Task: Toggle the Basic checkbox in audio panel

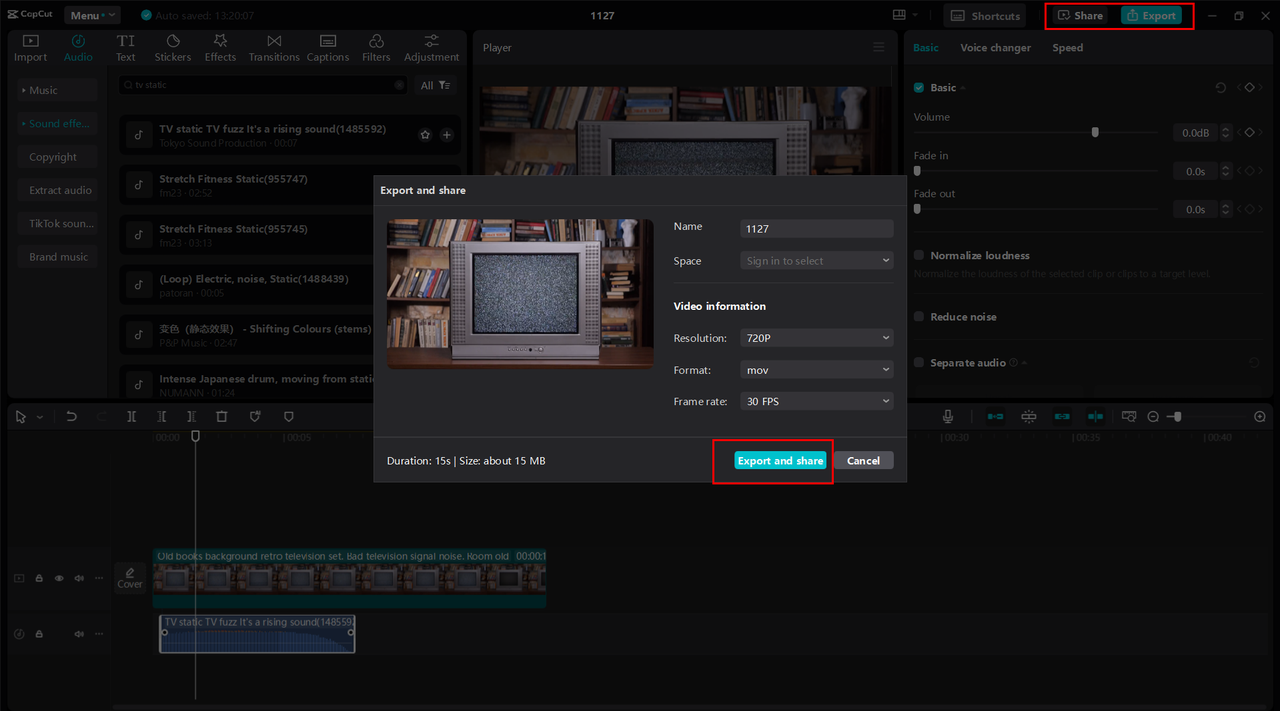Action: [919, 88]
